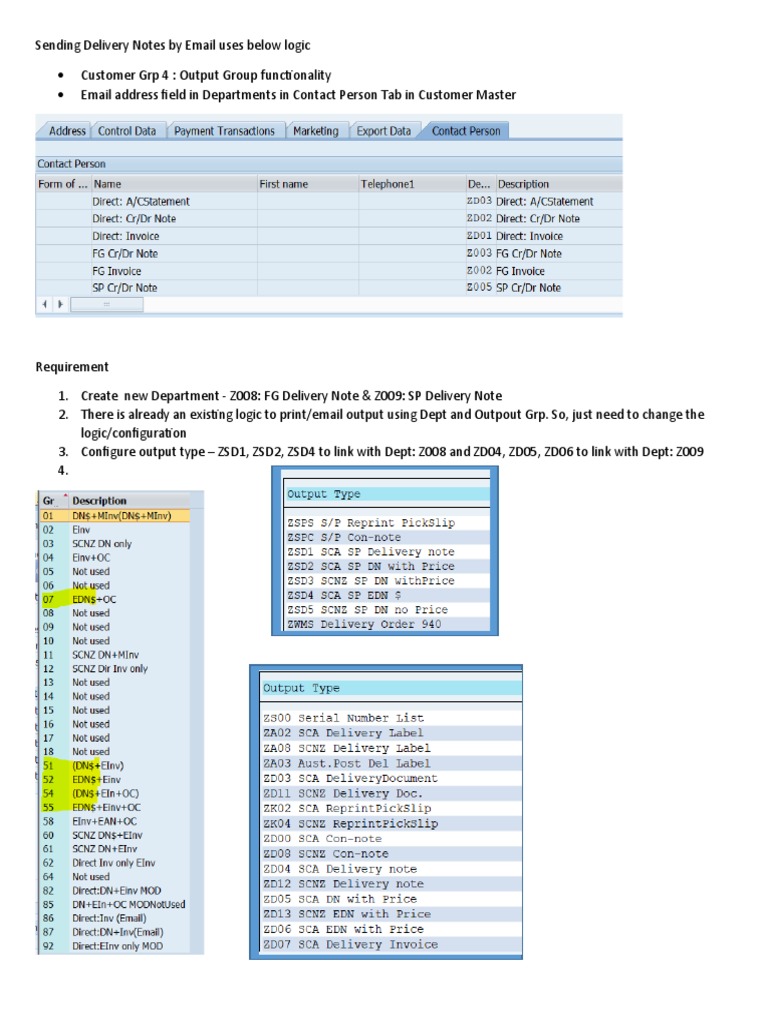The image size is (768, 1024).
Task: Switch to the Export Data tab
Action: [x=383, y=131]
